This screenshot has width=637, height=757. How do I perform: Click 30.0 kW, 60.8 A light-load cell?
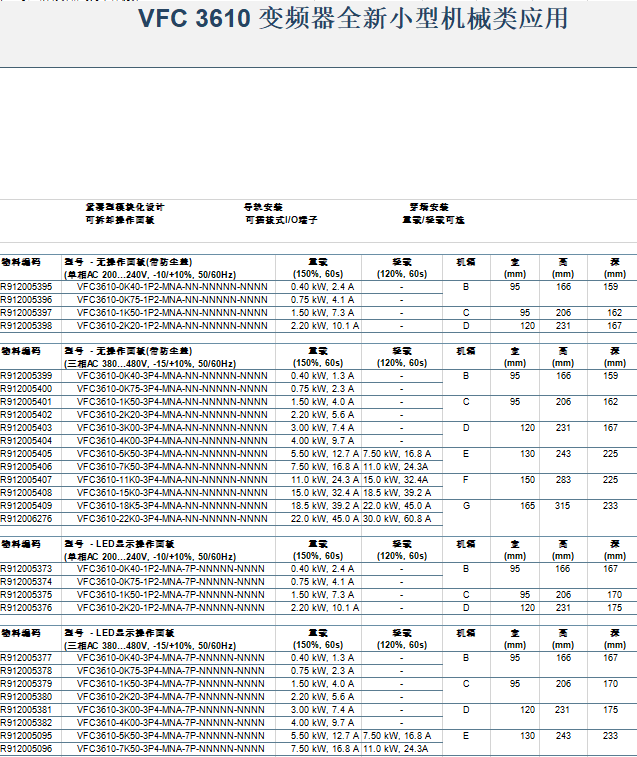coord(397,519)
